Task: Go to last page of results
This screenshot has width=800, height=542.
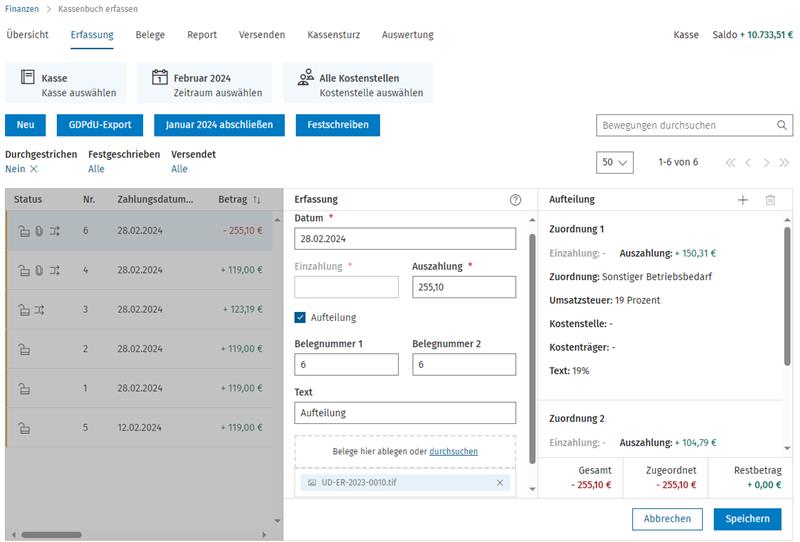Action: [x=784, y=163]
